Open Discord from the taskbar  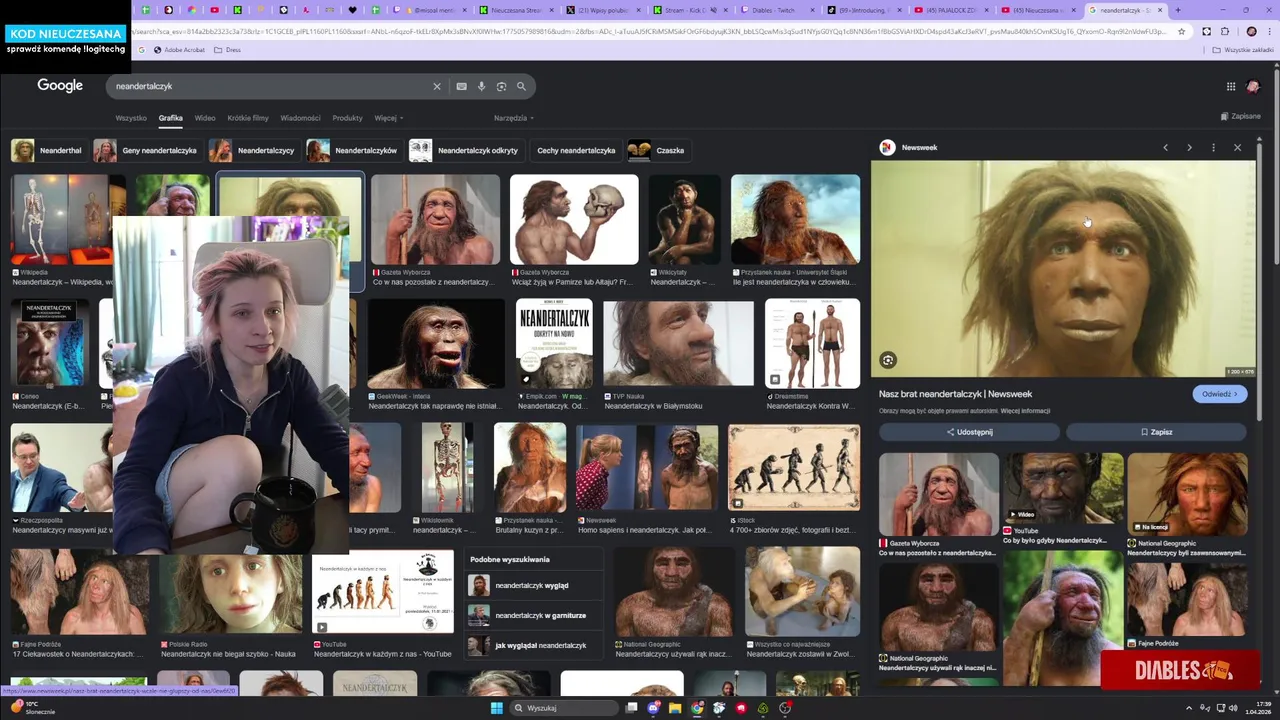pos(653,708)
